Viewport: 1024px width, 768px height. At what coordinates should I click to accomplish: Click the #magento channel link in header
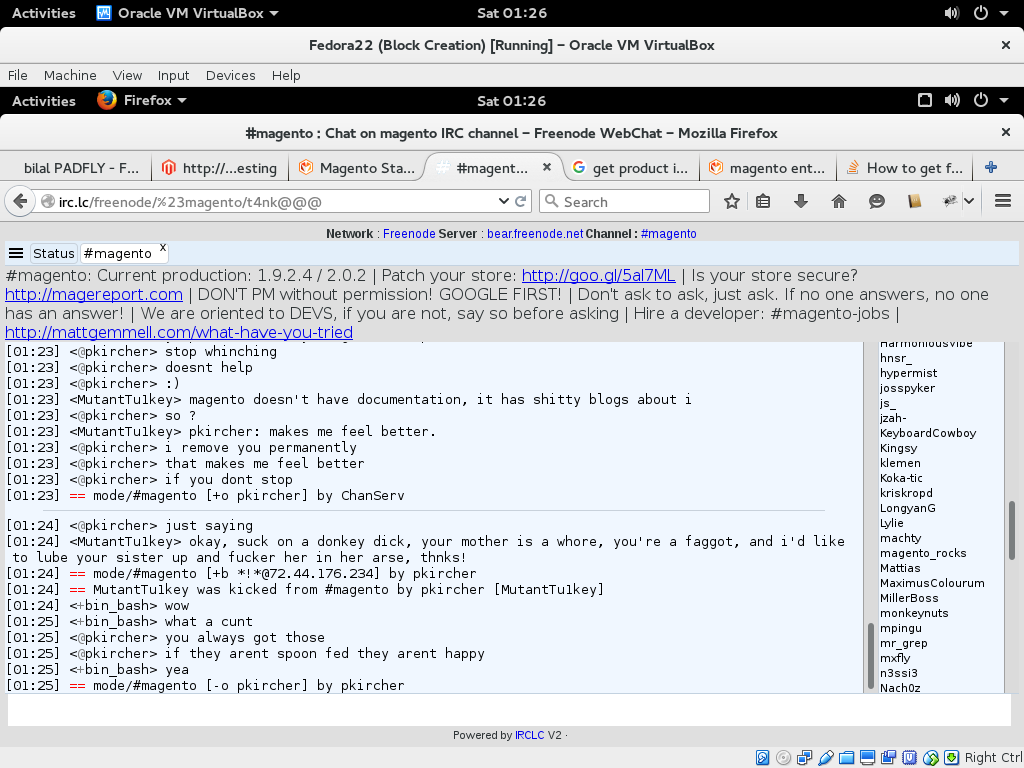click(668, 234)
